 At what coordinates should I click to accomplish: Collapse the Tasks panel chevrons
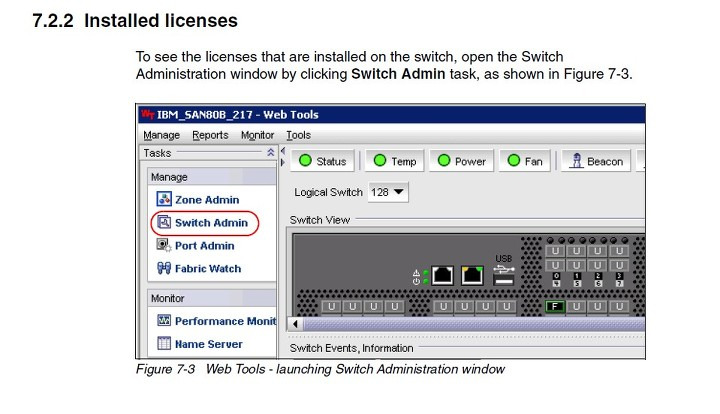(270, 152)
